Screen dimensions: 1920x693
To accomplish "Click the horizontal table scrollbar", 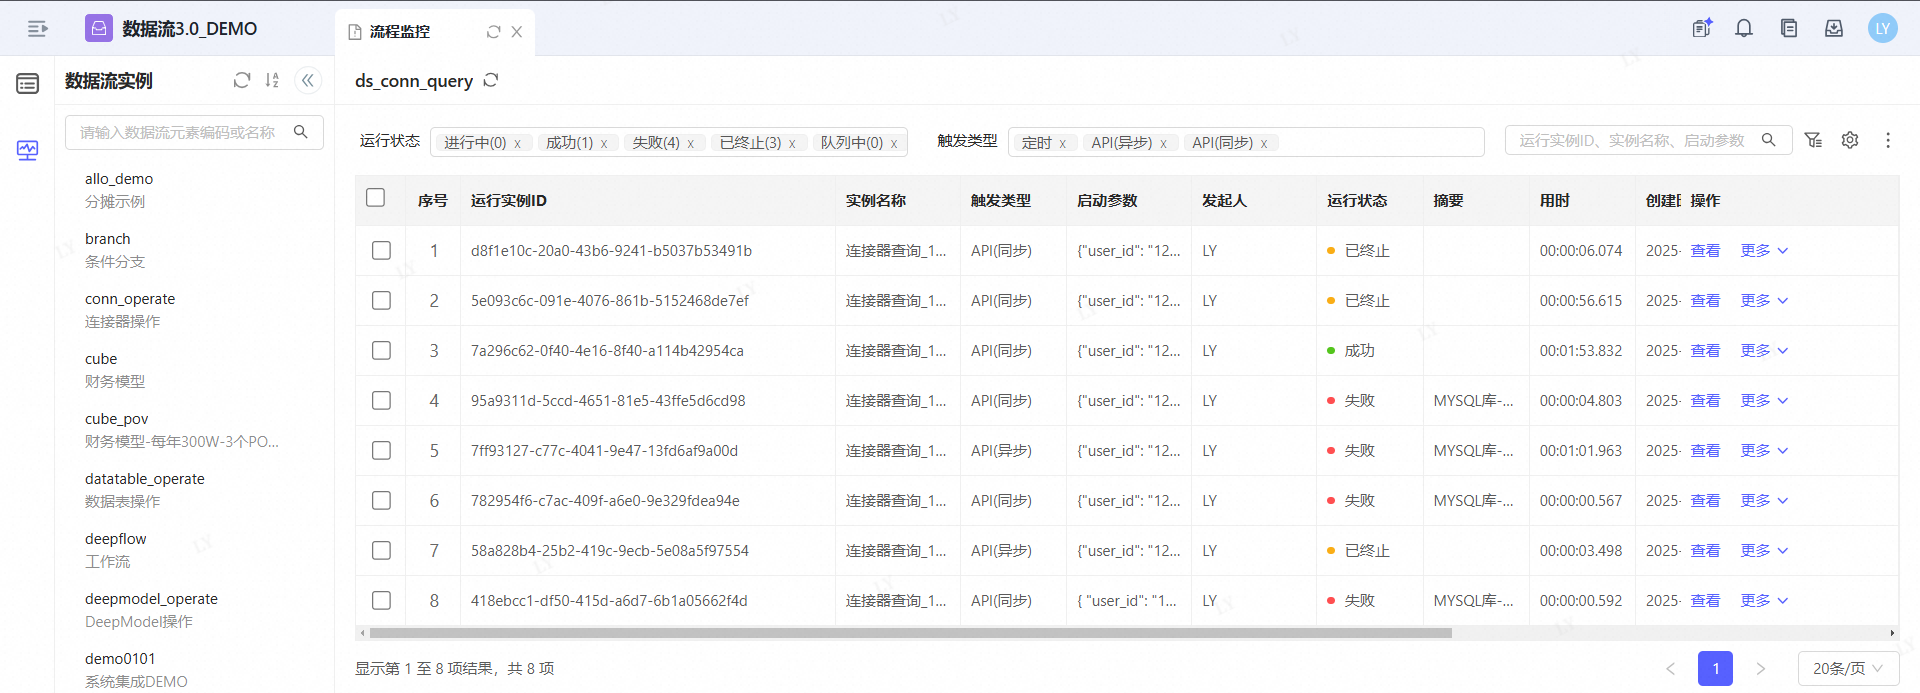I will pyautogui.click(x=910, y=633).
